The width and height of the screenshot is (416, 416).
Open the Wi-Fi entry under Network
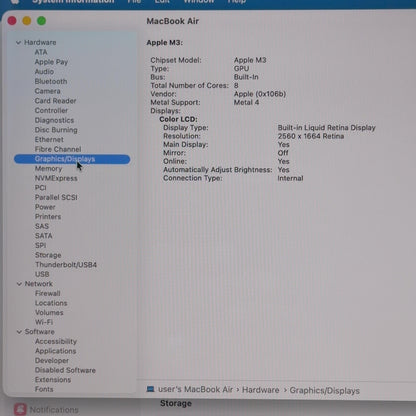[x=44, y=322]
